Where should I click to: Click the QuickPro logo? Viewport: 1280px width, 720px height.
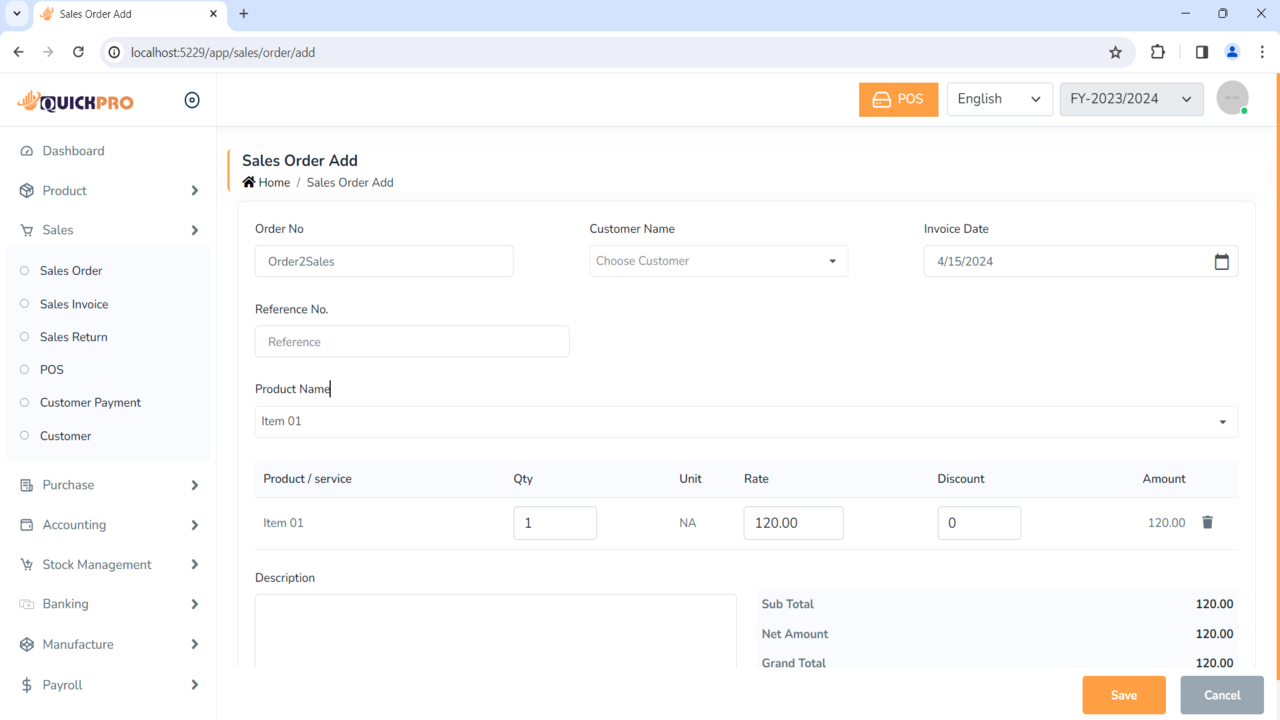(75, 100)
